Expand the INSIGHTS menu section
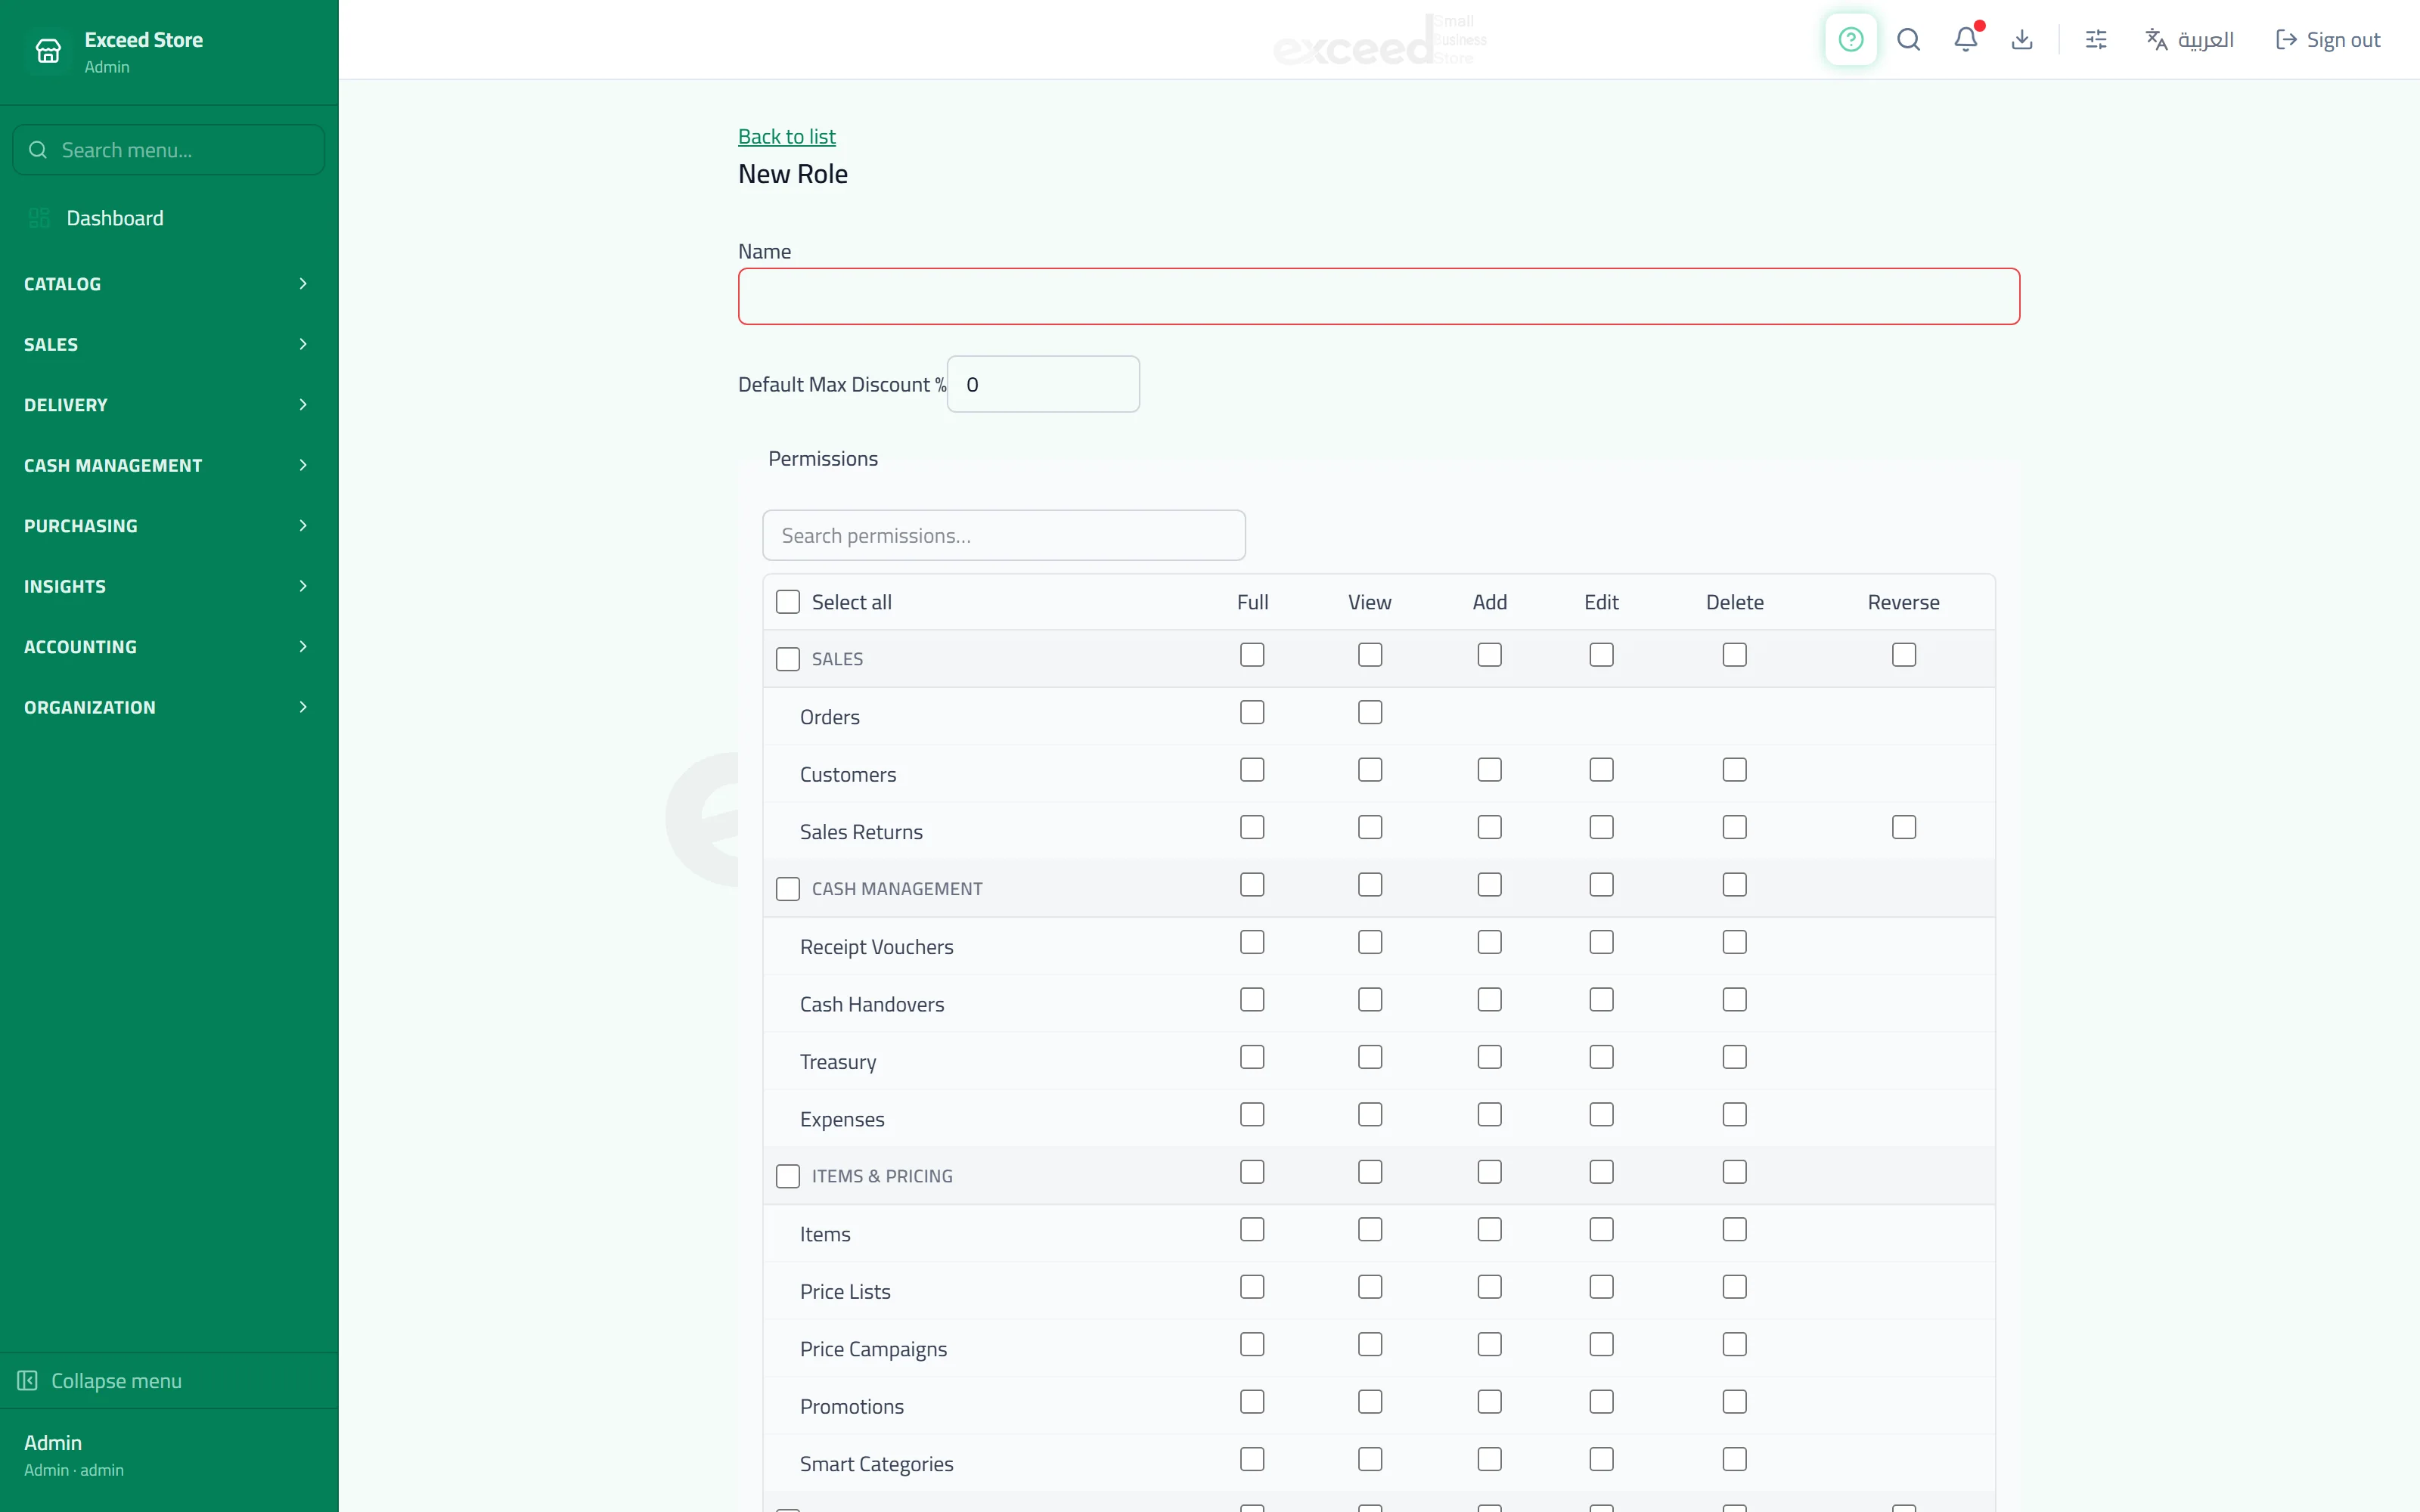Image resolution: width=2420 pixels, height=1512 pixels. (x=169, y=586)
